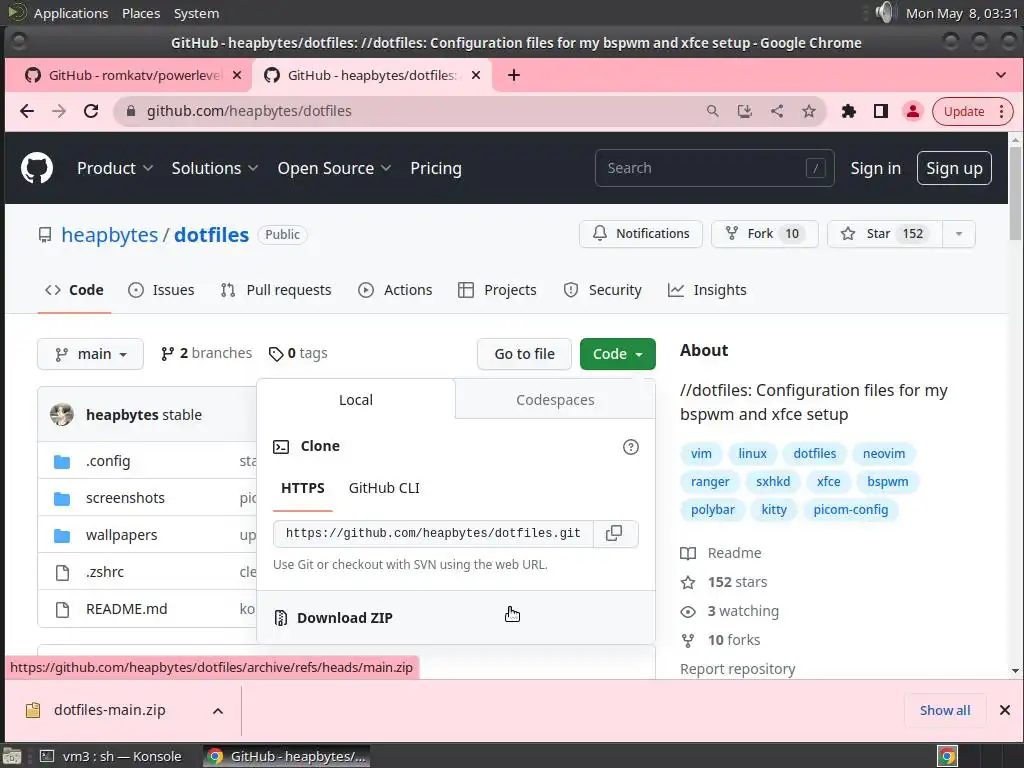Click Chrome tab search chevron
This screenshot has width=1024, height=768.
(1000, 75)
